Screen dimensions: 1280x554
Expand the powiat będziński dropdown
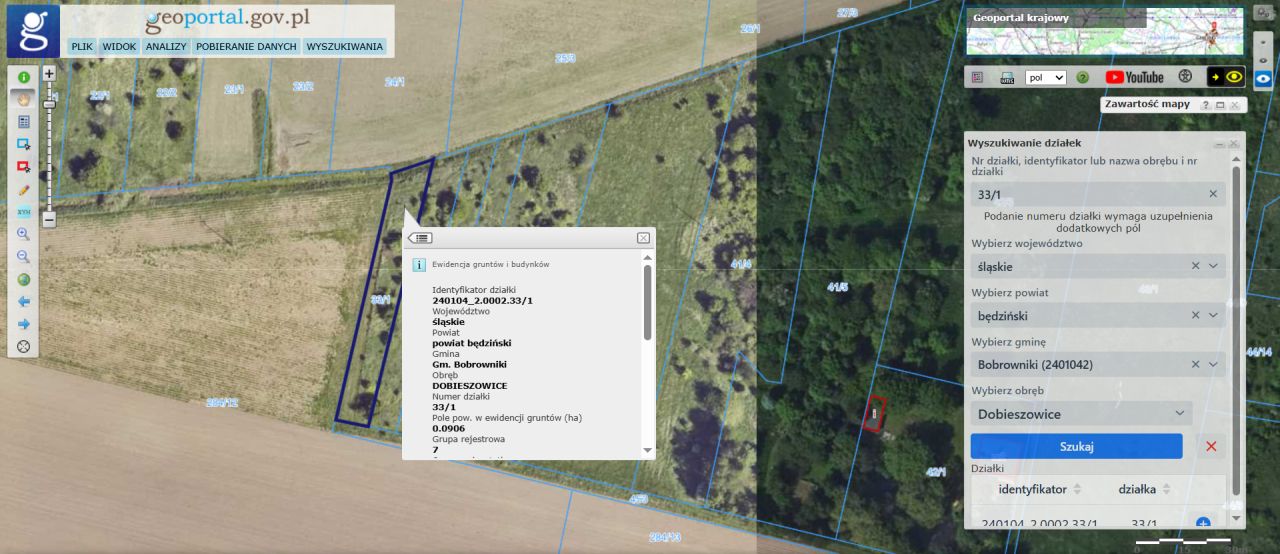pyautogui.click(x=1213, y=315)
